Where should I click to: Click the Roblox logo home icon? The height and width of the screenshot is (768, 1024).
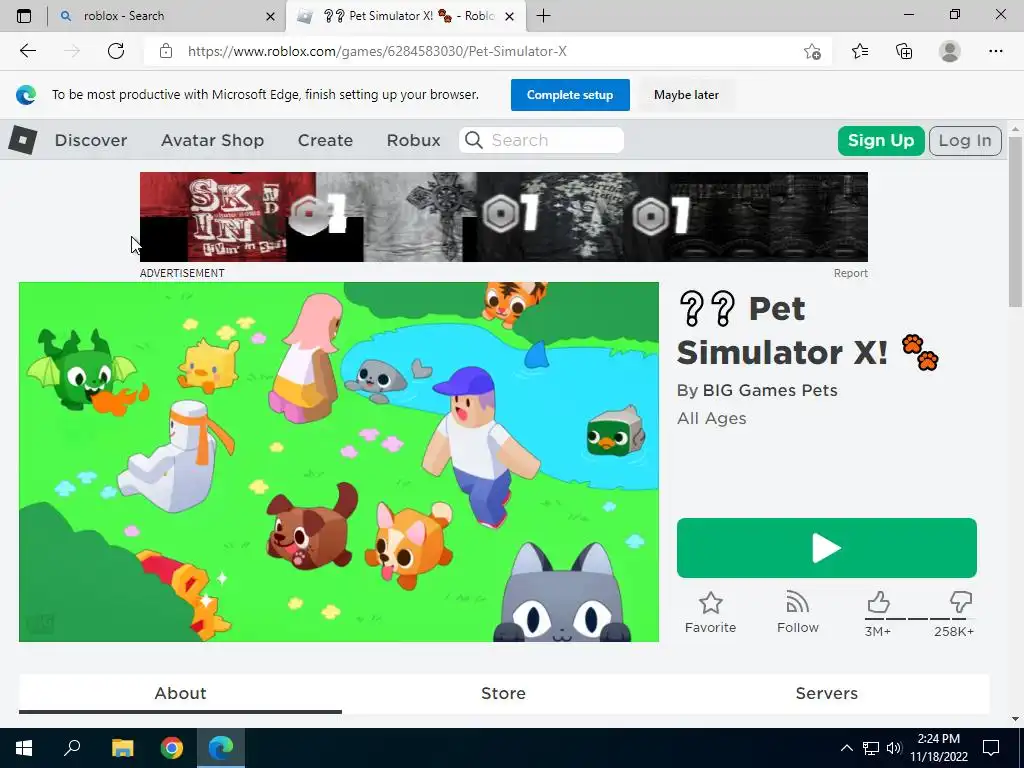point(23,140)
